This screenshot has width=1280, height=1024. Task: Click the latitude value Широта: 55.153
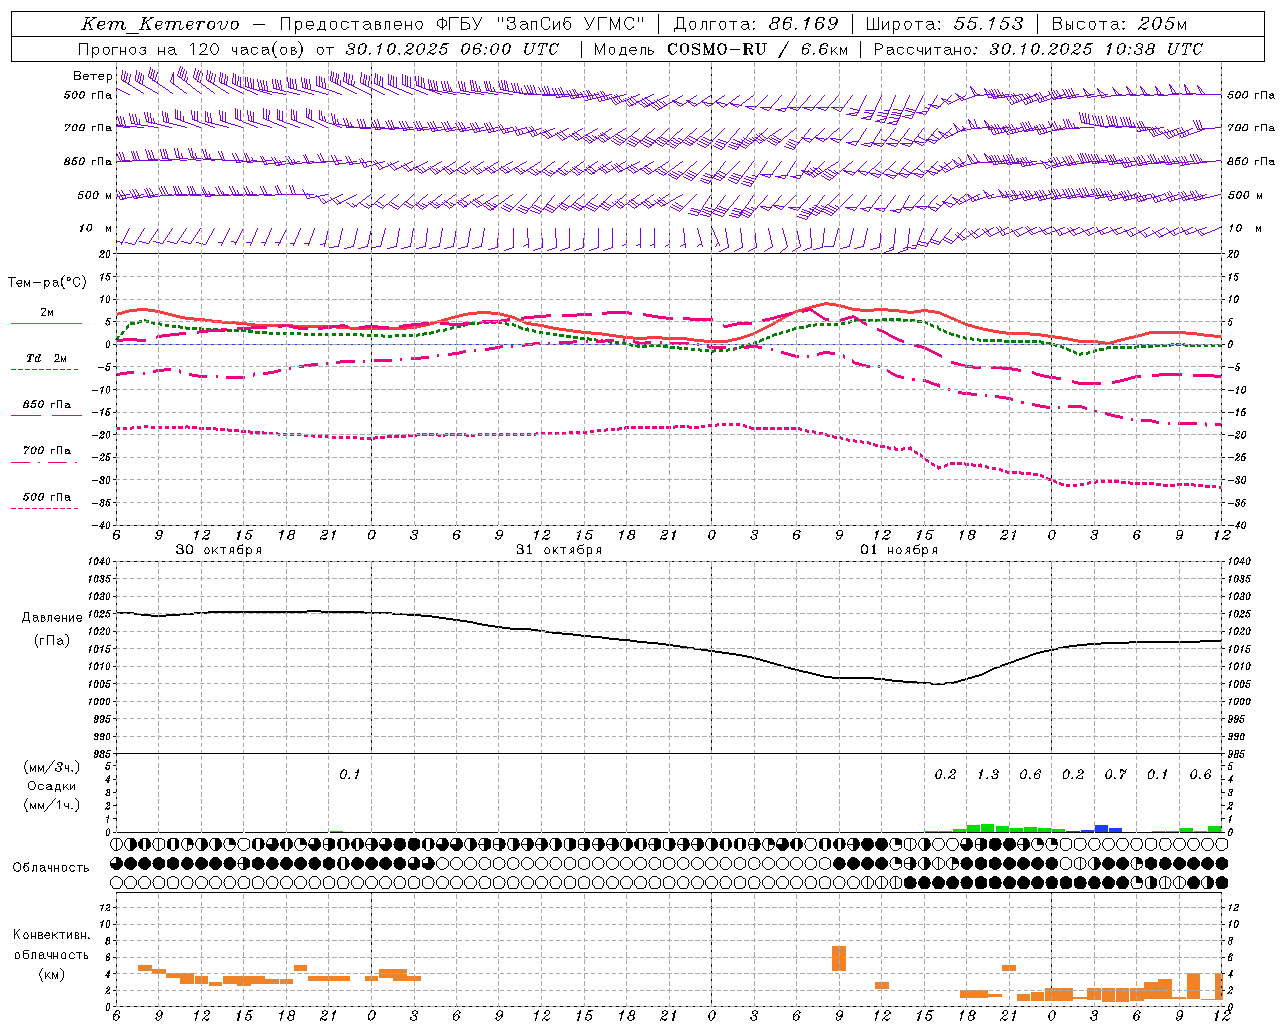click(945, 24)
